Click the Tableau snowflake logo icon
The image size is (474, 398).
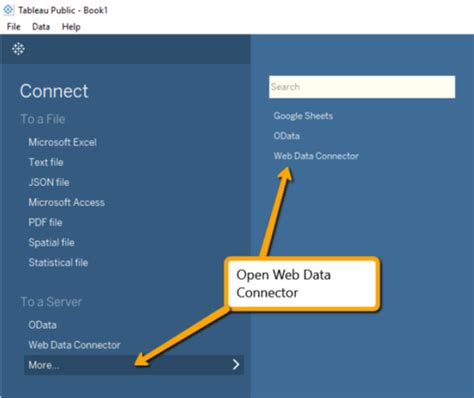pyautogui.click(x=18, y=49)
